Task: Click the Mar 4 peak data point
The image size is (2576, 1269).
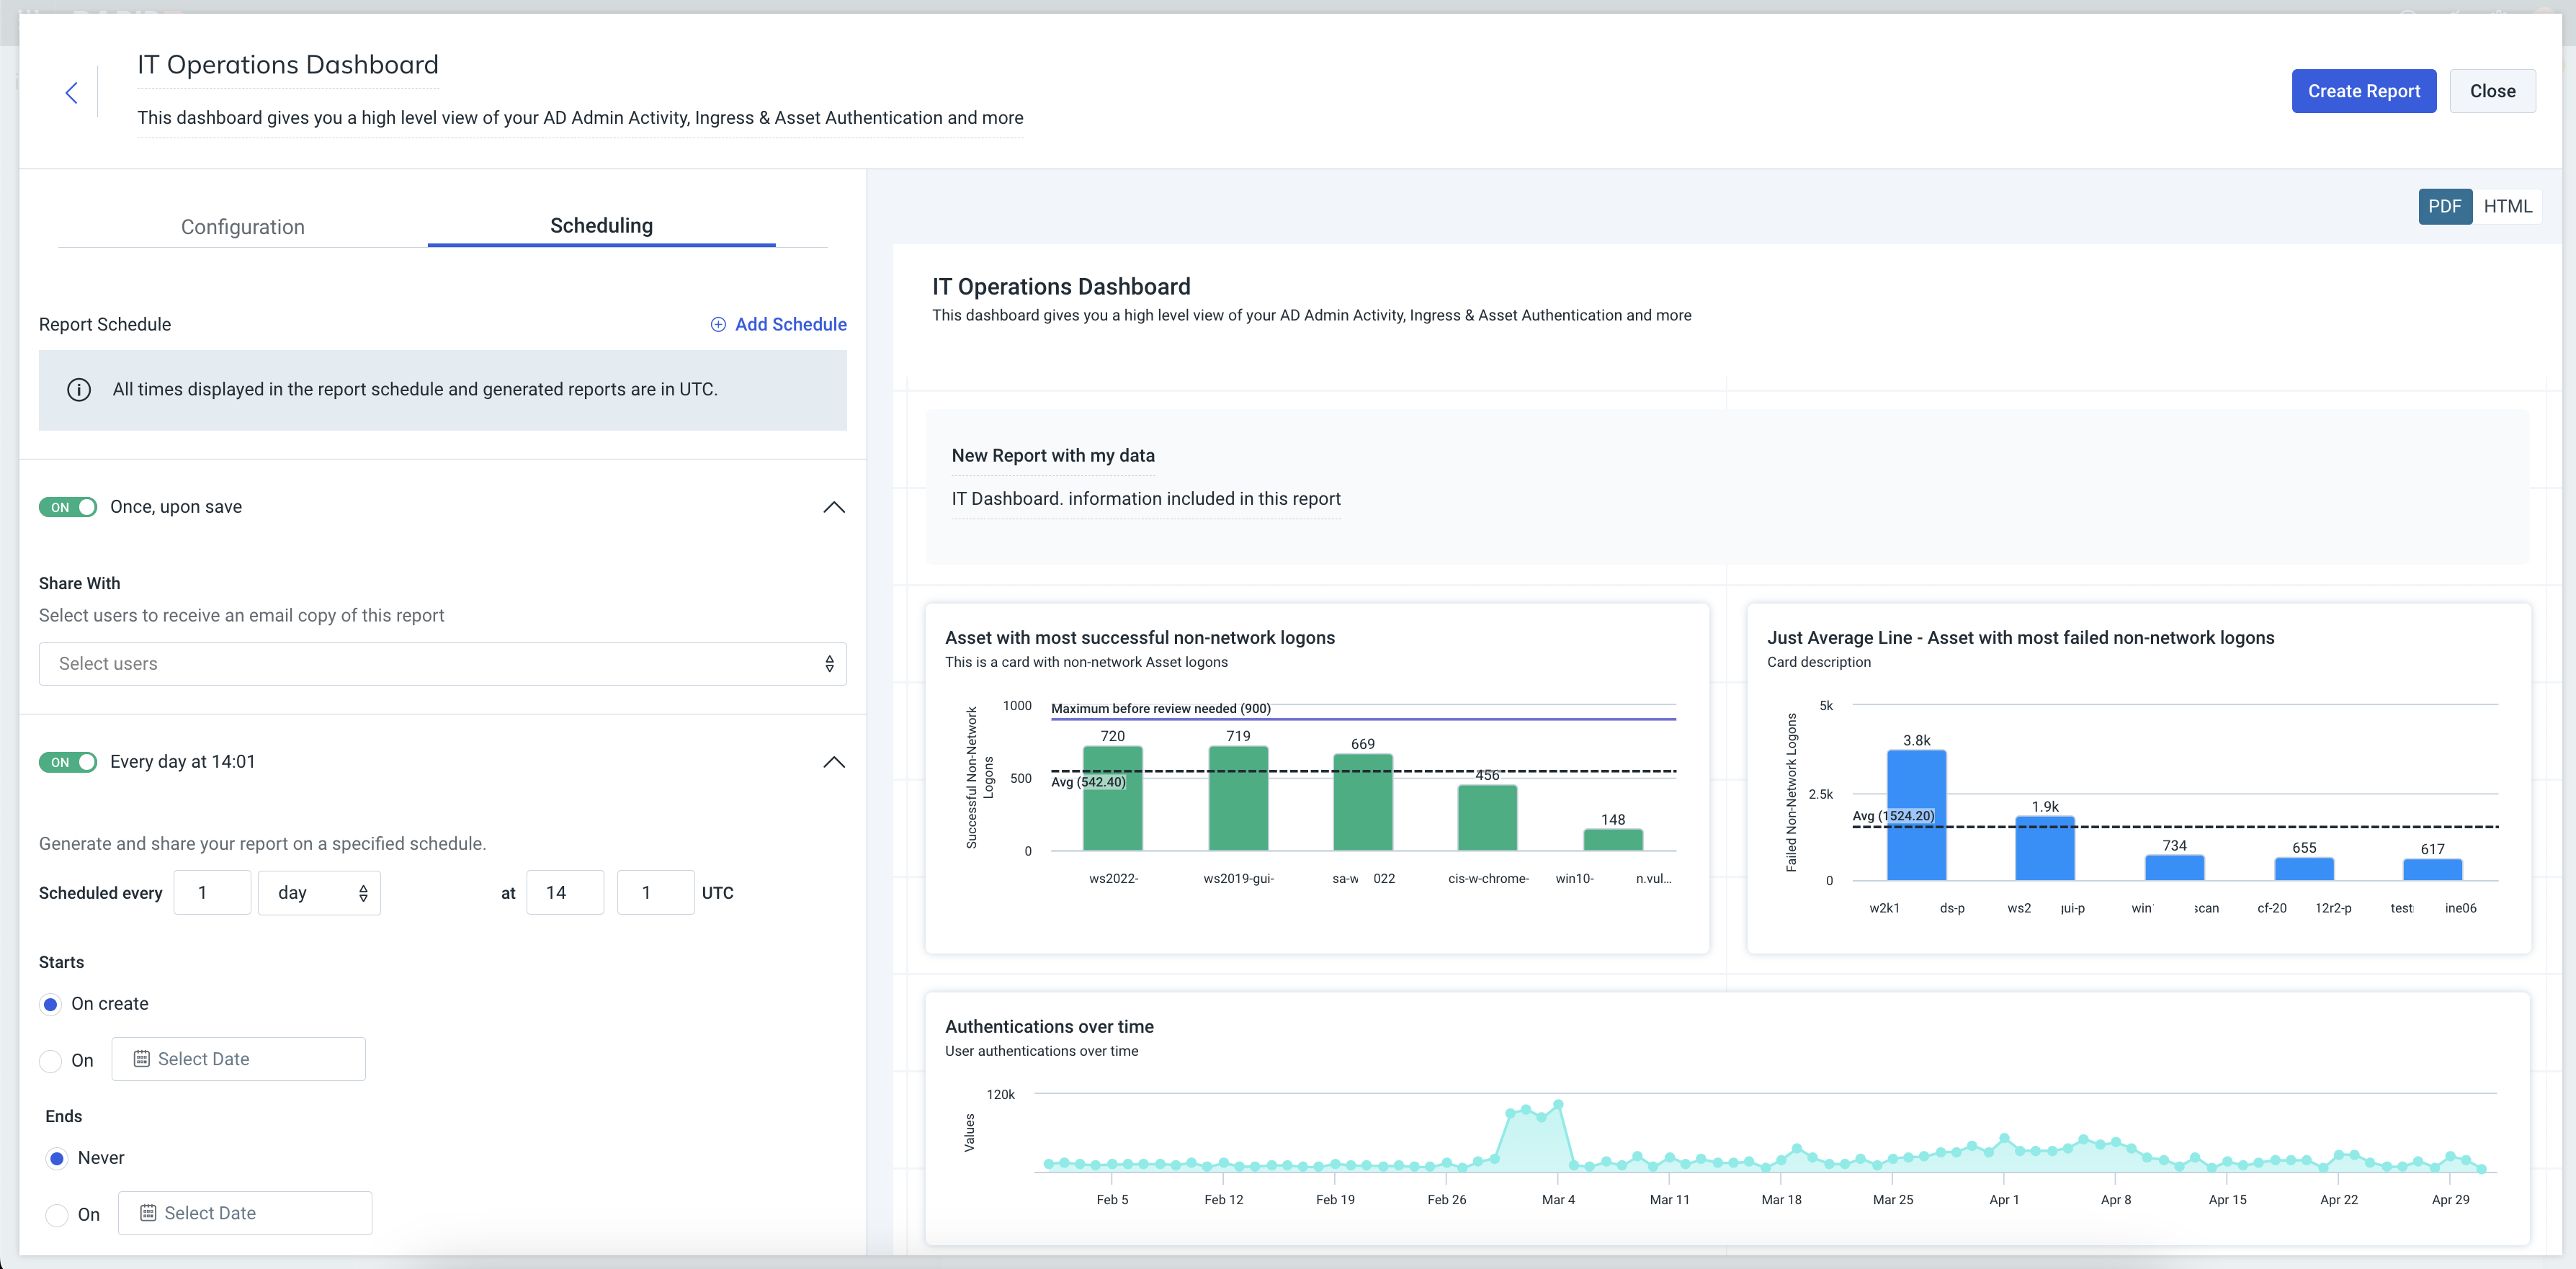Action: 1558,1105
